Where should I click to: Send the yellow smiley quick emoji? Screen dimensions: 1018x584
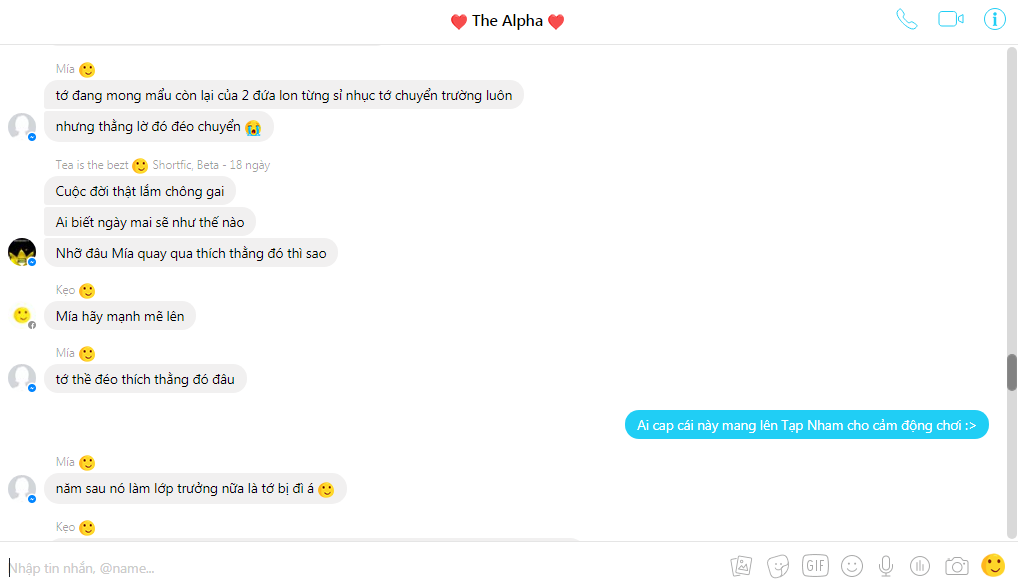pos(993,565)
